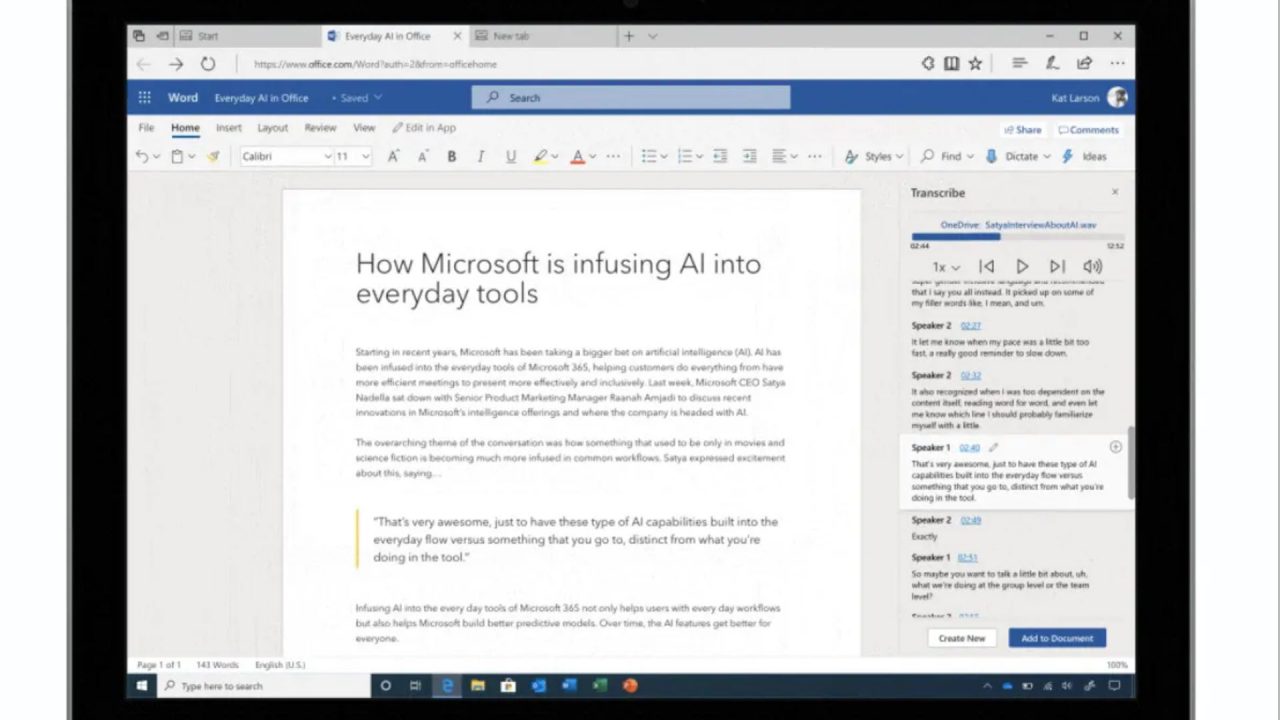Decrease paragraph indent
This screenshot has width=1280, height=720.
point(720,157)
